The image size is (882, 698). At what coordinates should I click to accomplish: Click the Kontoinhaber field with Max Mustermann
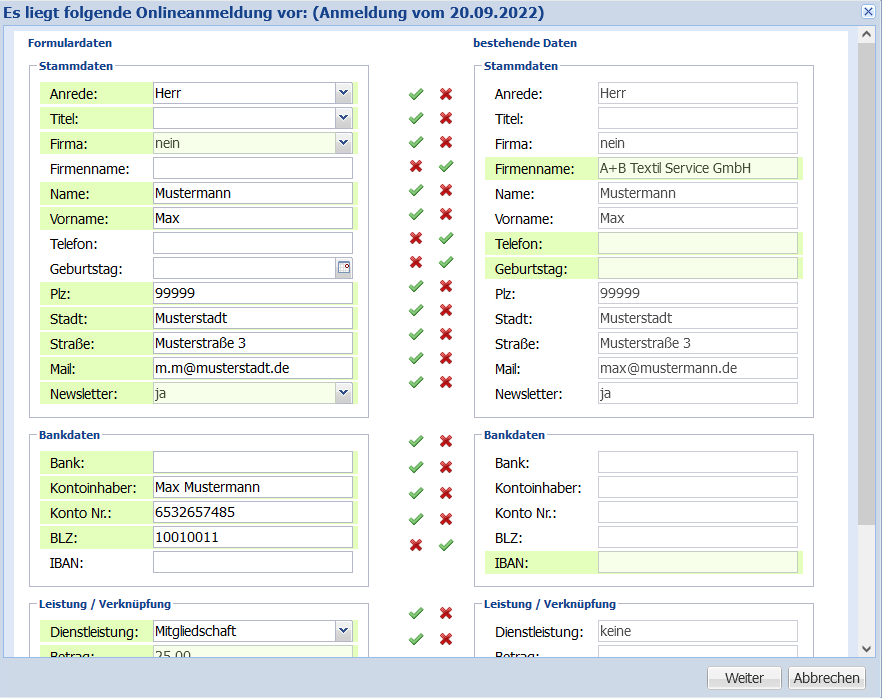253,487
